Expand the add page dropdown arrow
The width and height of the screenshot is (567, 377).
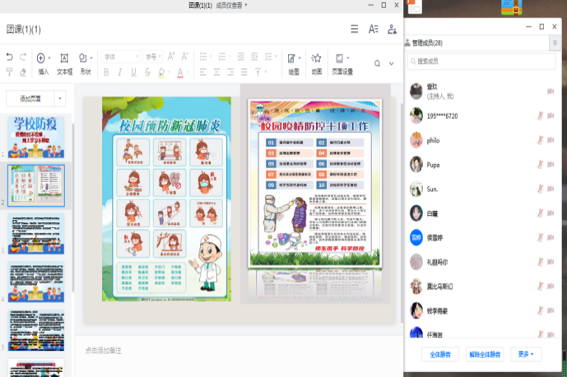tap(60, 98)
